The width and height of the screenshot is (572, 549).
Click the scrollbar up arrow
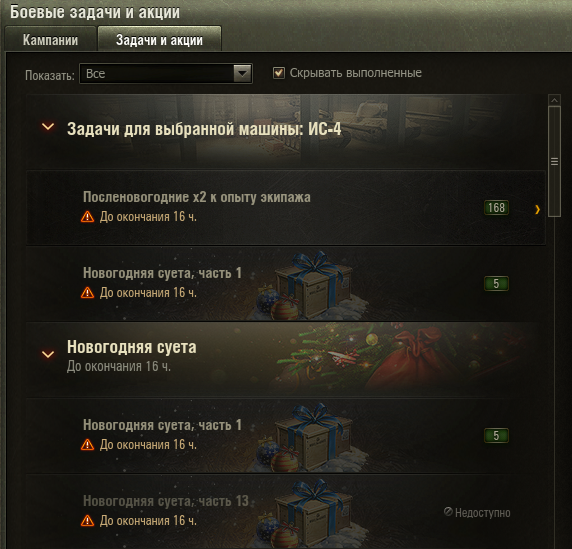[x=554, y=100]
